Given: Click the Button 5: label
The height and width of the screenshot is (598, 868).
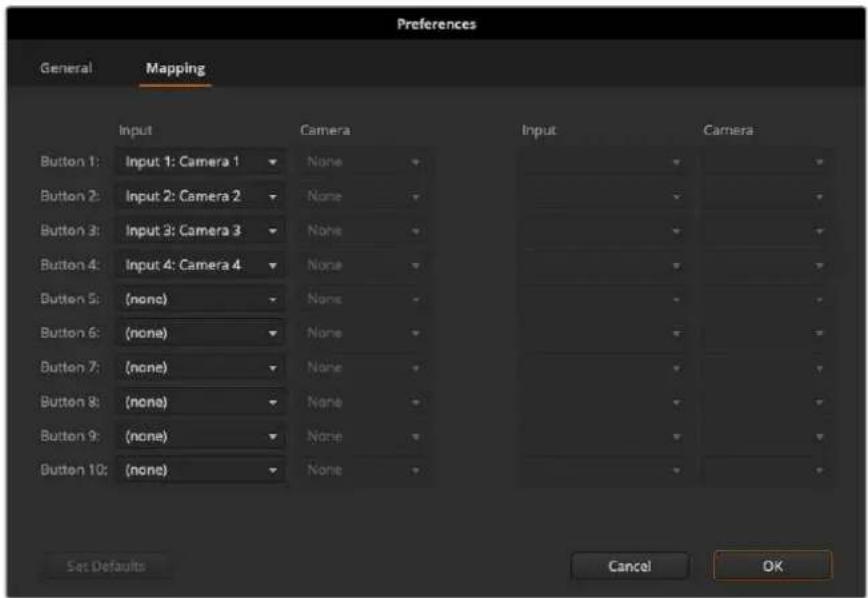Looking at the screenshot, I should pos(70,299).
